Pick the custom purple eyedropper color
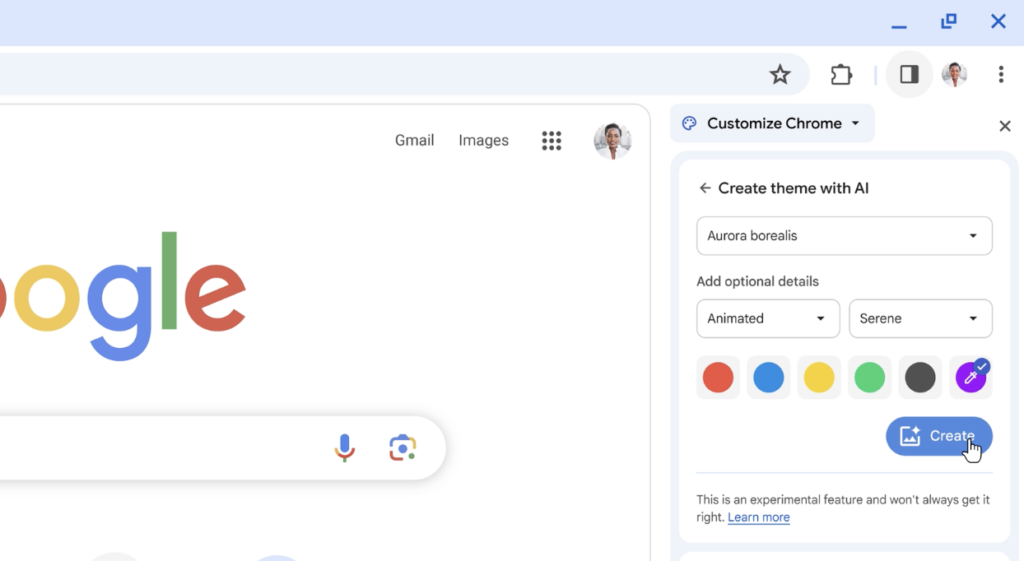The width and height of the screenshot is (1024, 561). [x=970, y=377]
